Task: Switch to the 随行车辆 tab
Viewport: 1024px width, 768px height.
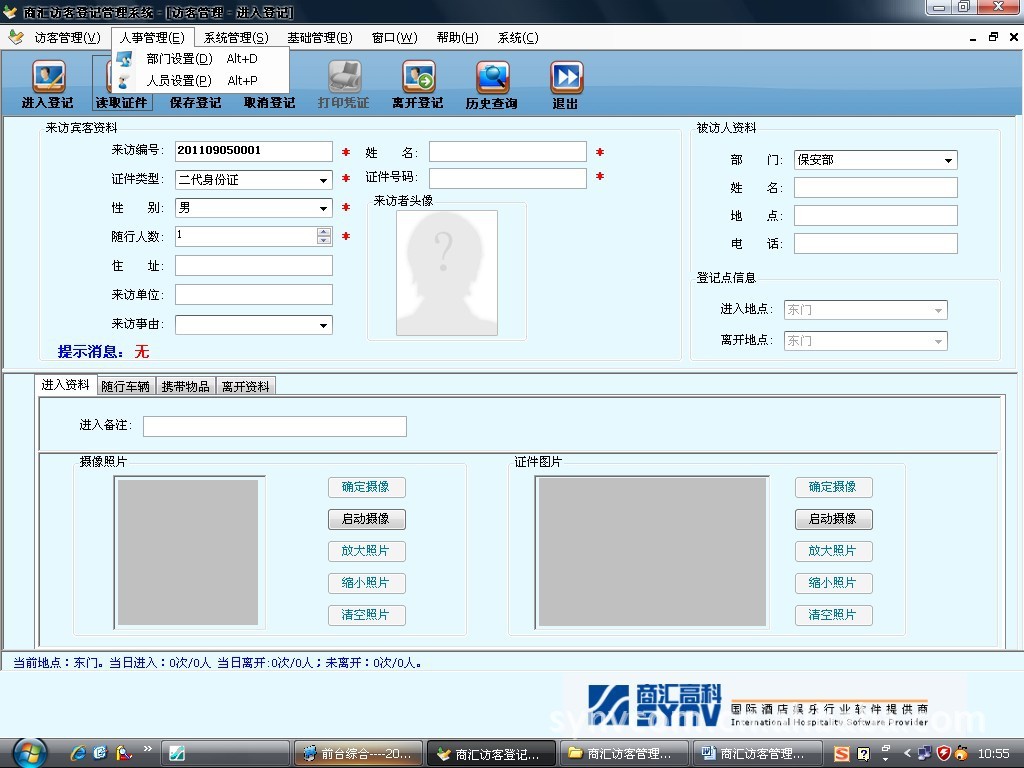Action: pyautogui.click(x=125, y=386)
